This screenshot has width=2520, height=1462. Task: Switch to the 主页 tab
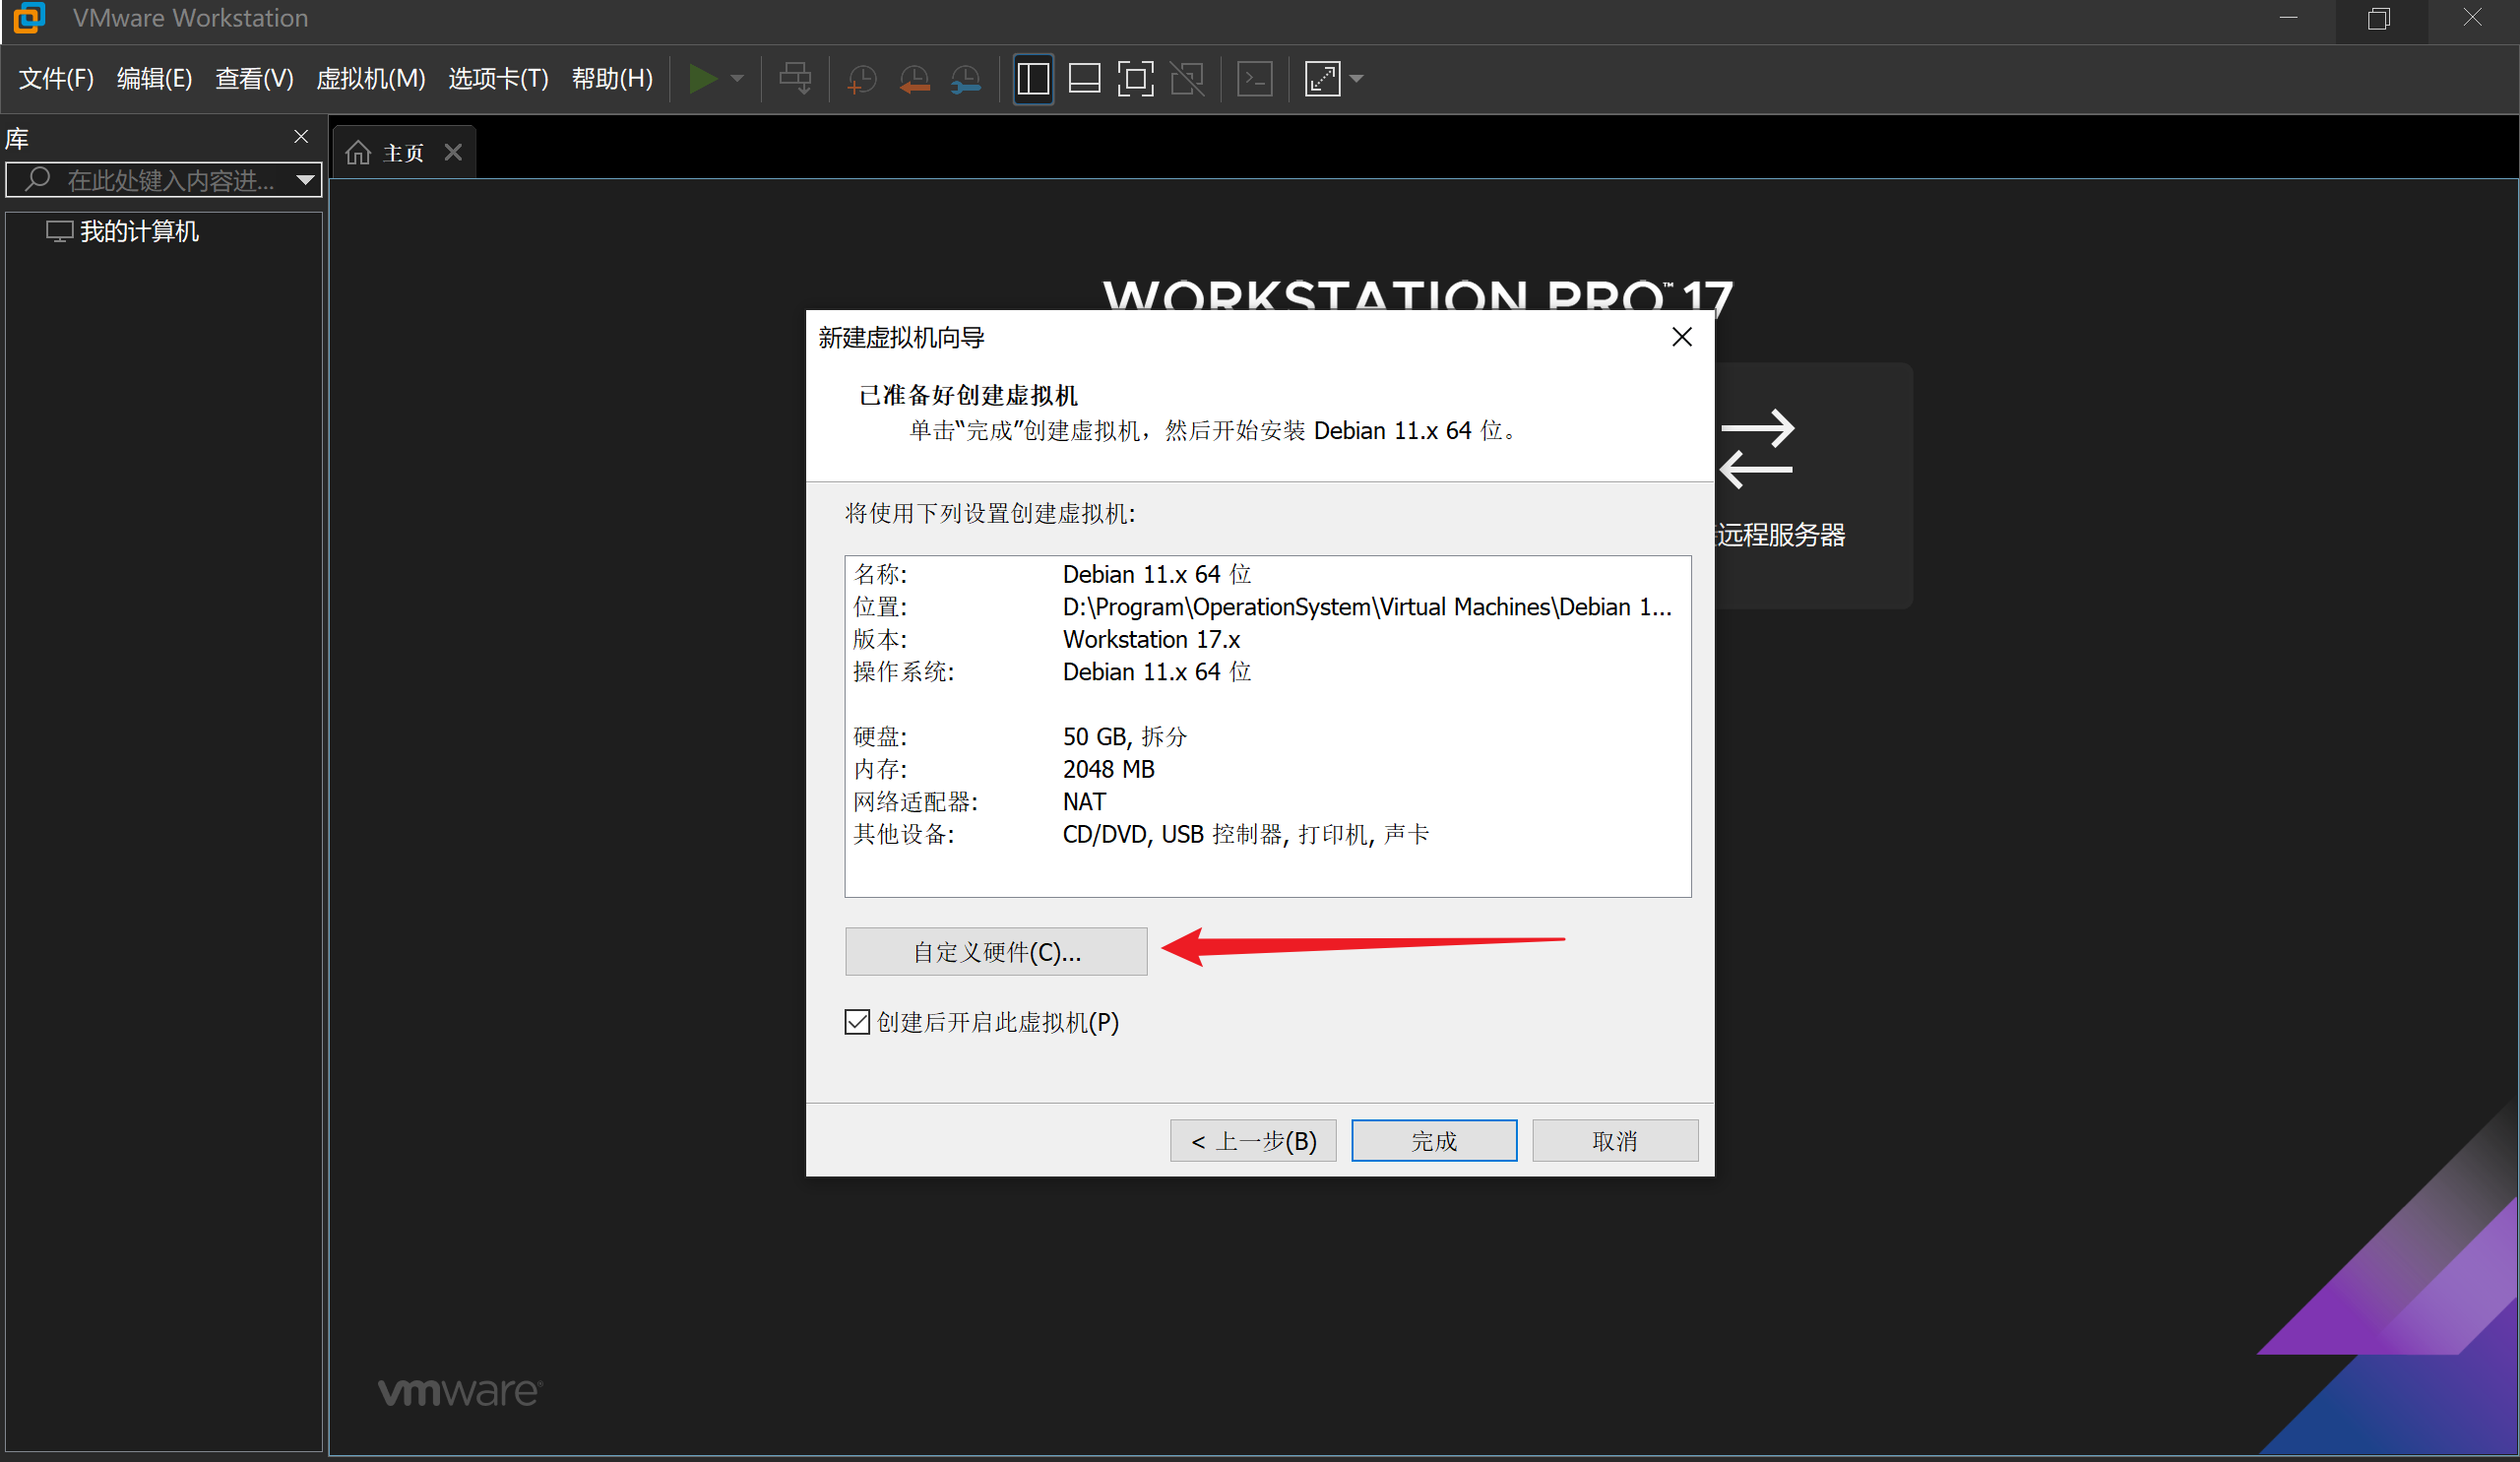tap(403, 153)
